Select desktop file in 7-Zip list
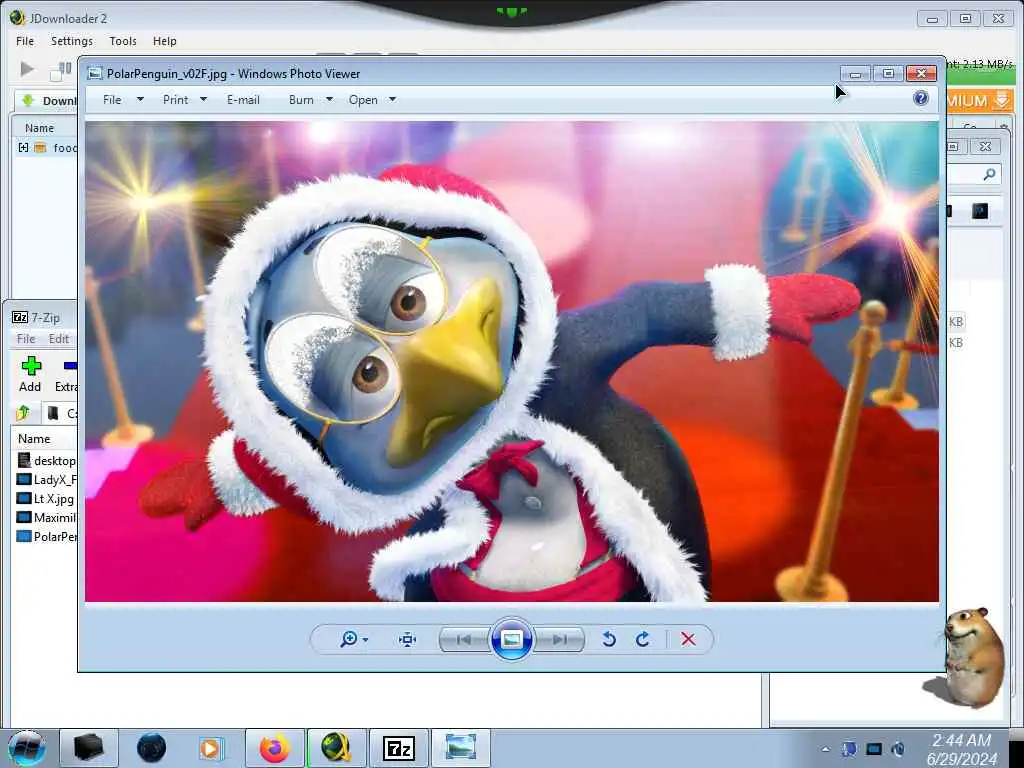The image size is (1024, 768). [46, 460]
